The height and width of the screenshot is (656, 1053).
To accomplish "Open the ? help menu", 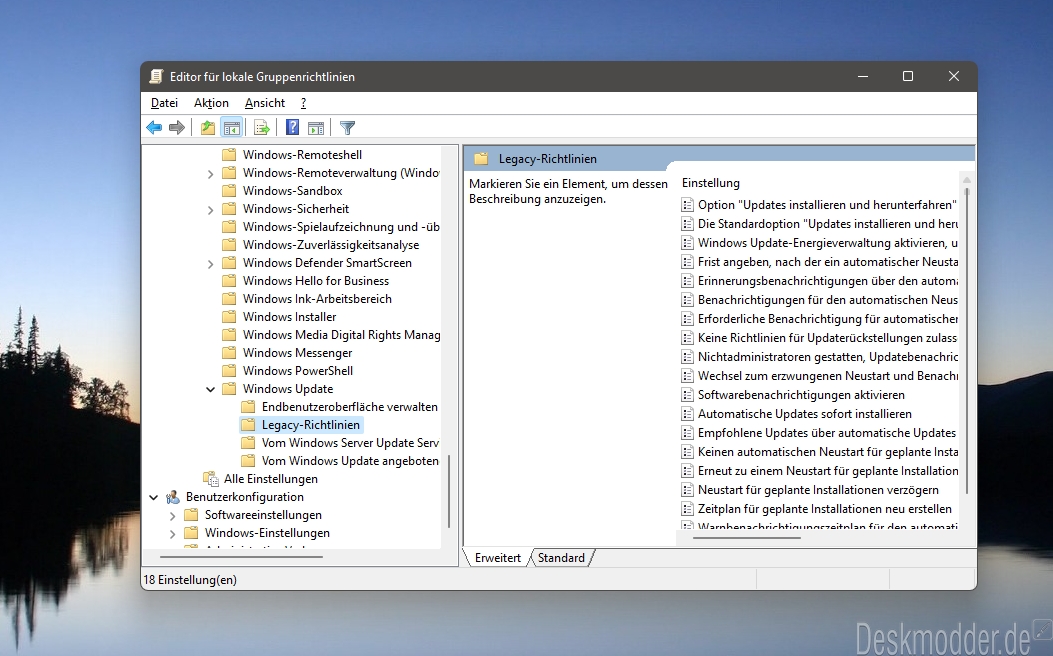I will 304,103.
